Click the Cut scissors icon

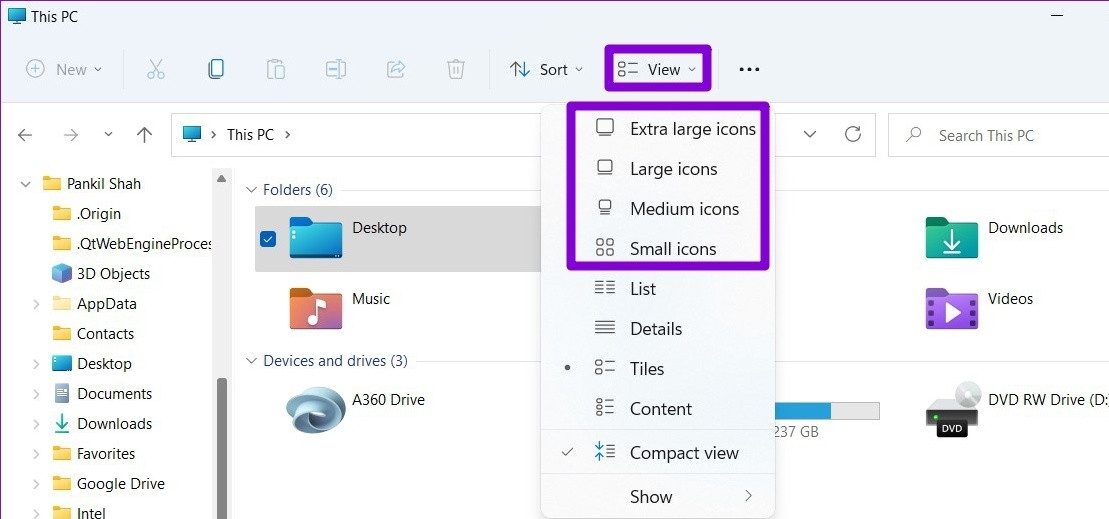pyautogui.click(x=156, y=69)
